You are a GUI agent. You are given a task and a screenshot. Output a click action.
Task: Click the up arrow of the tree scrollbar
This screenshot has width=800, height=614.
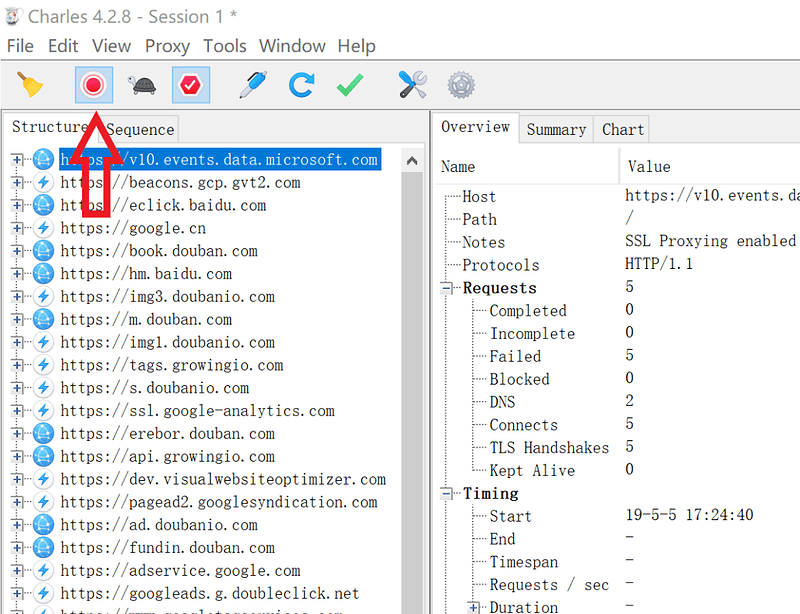[412, 161]
